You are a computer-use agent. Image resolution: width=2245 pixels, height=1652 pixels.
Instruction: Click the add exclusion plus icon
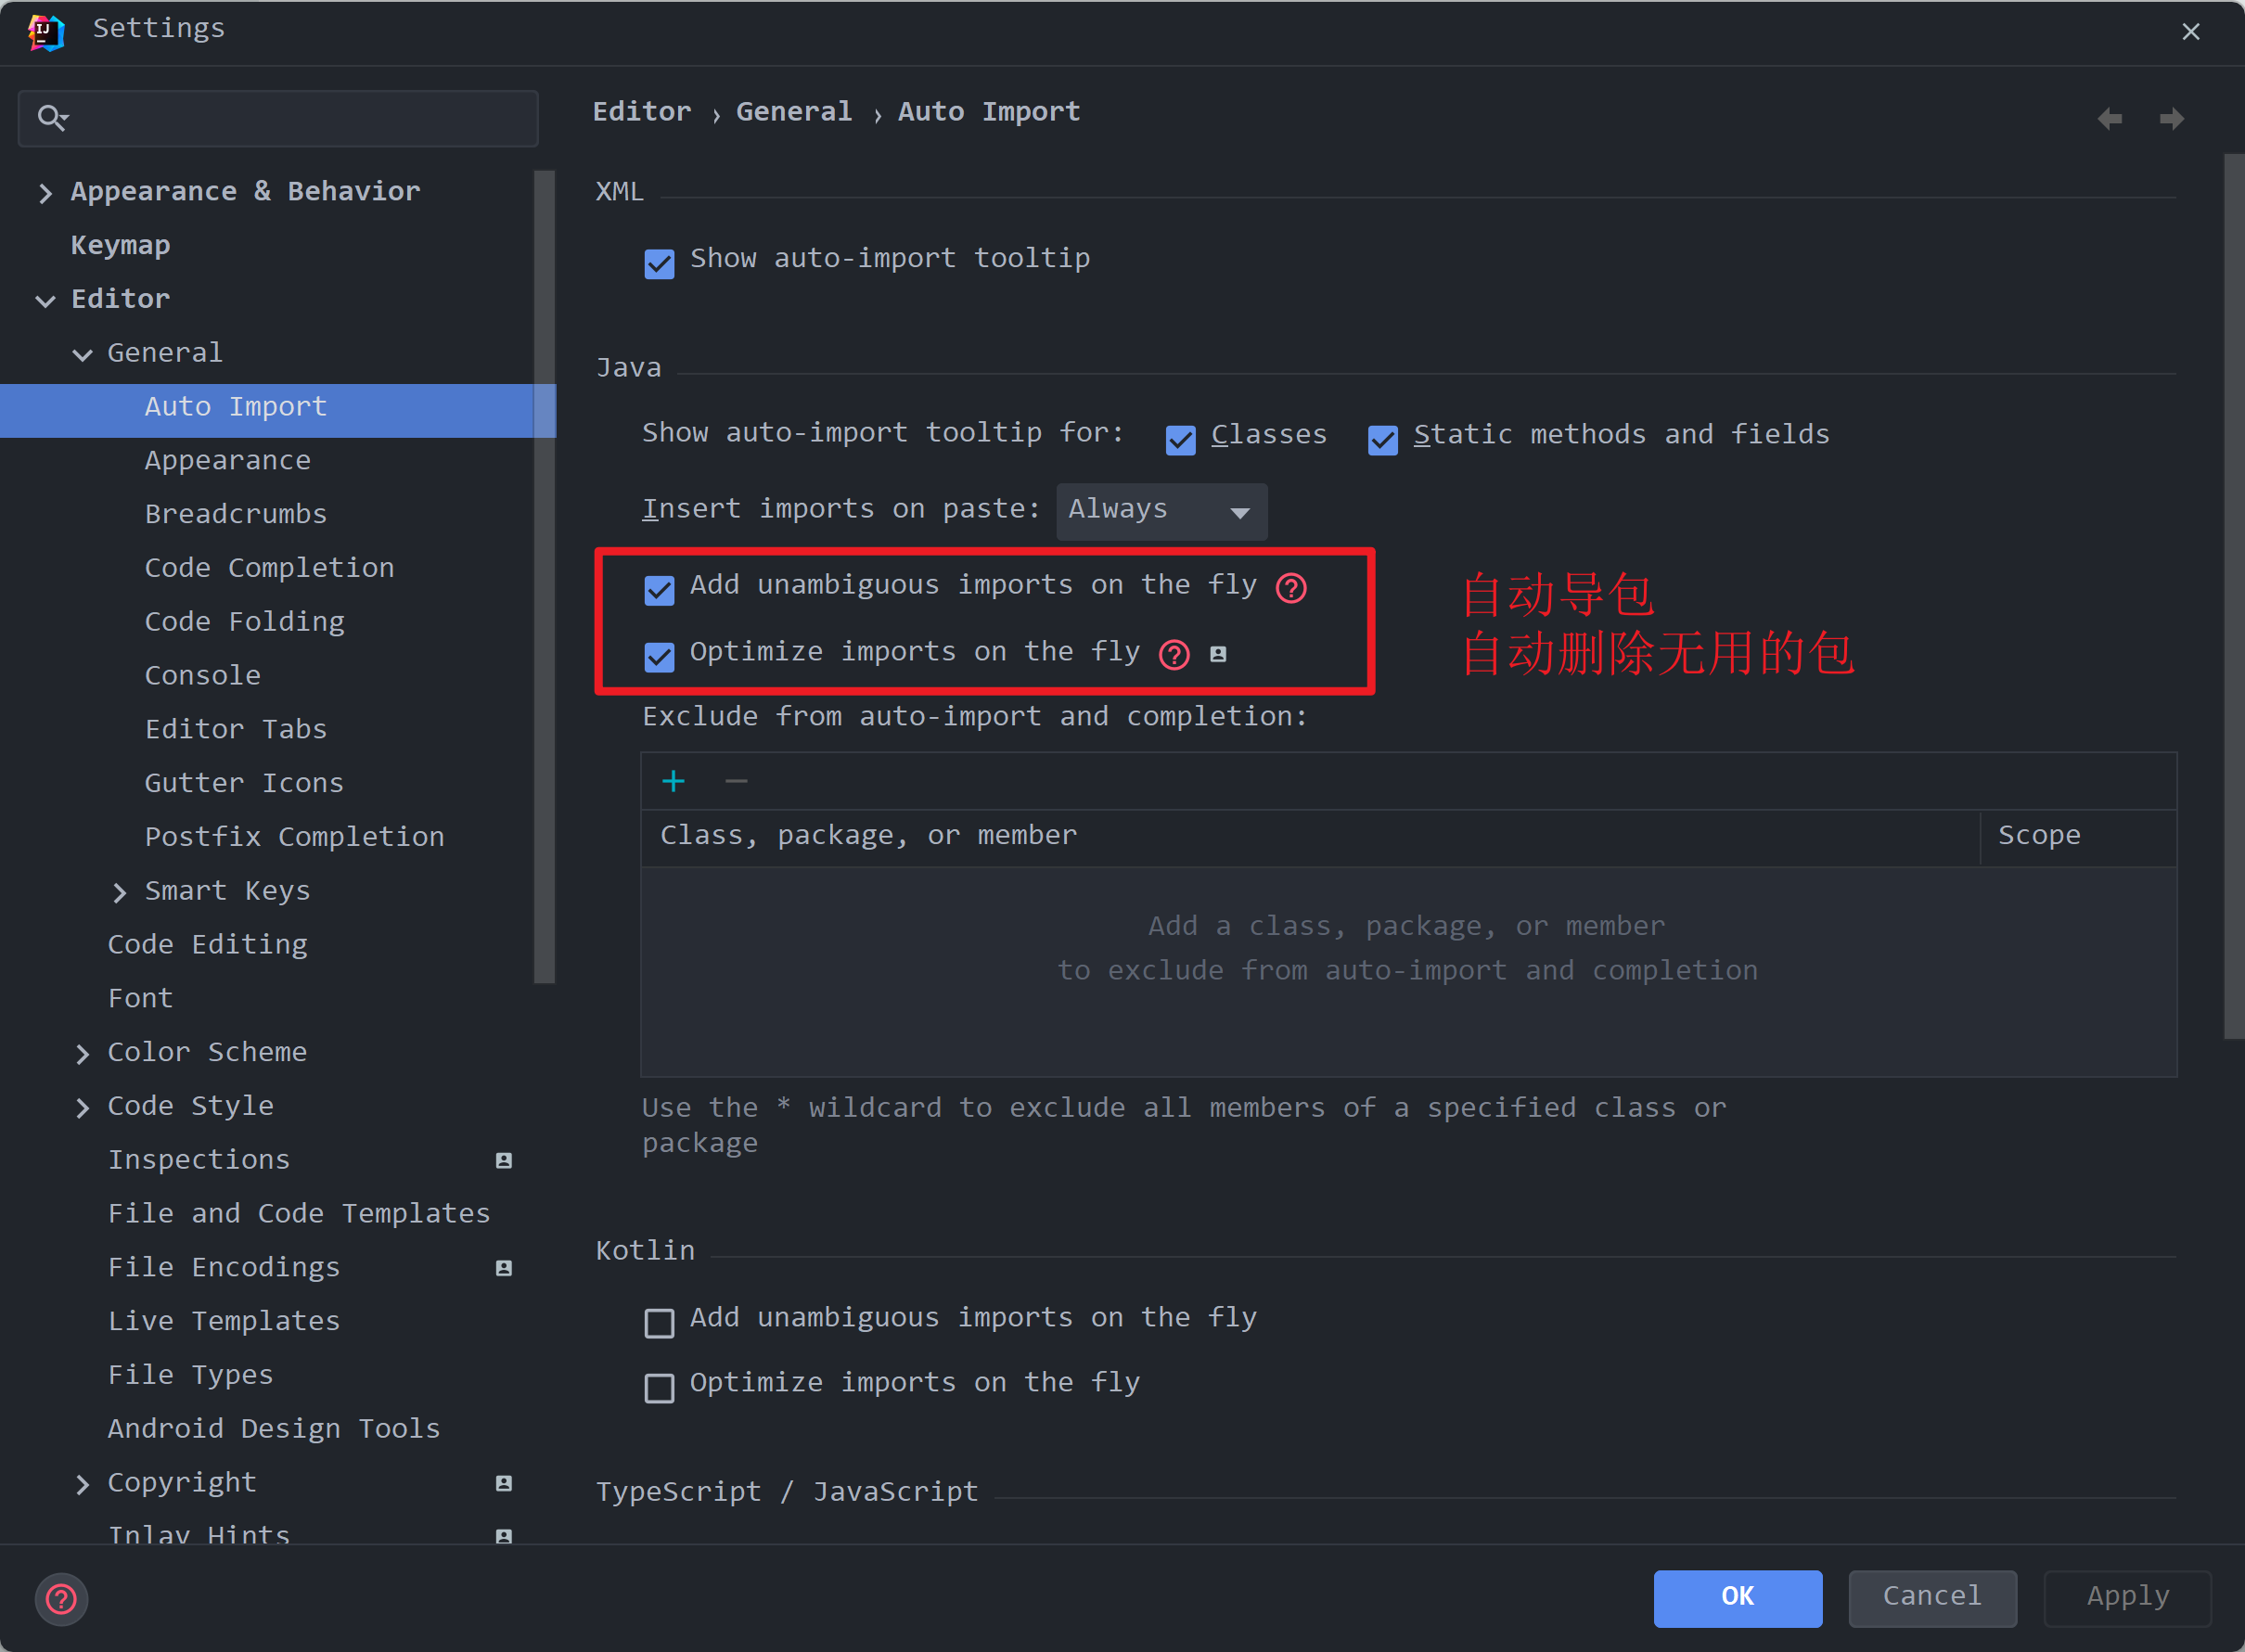pos(673,781)
